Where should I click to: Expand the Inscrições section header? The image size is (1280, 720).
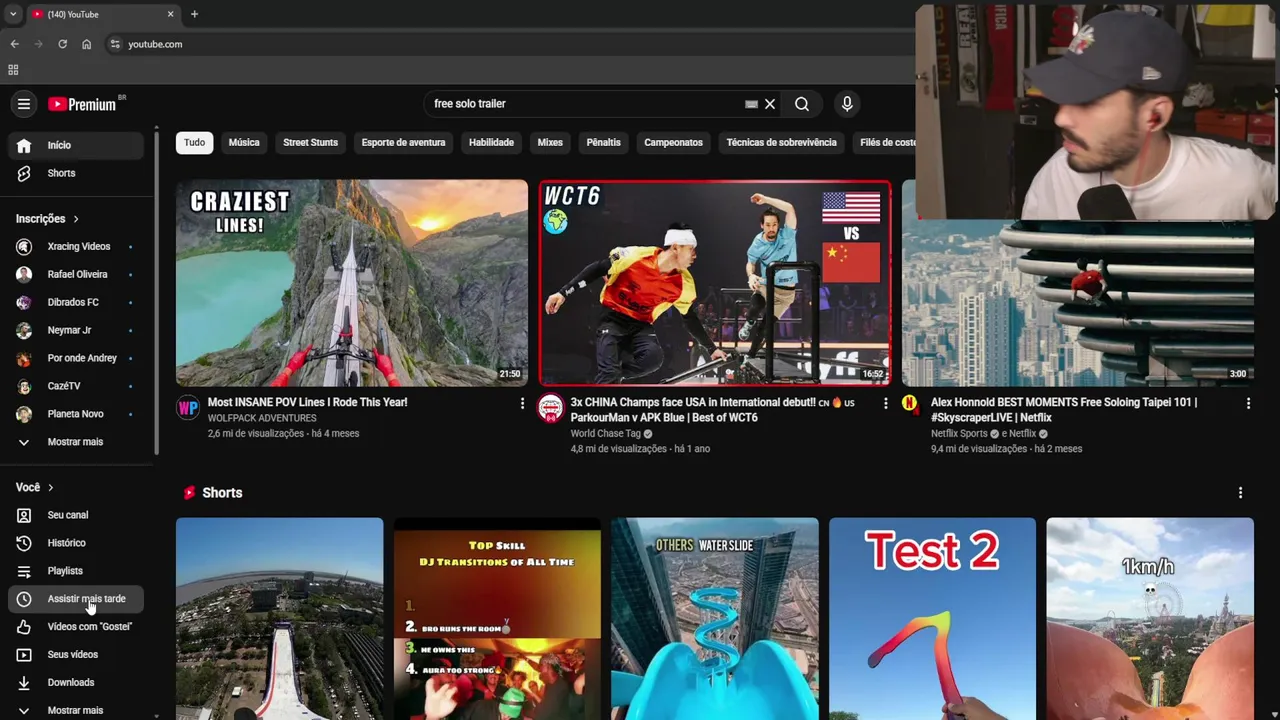tap(47, 219)
